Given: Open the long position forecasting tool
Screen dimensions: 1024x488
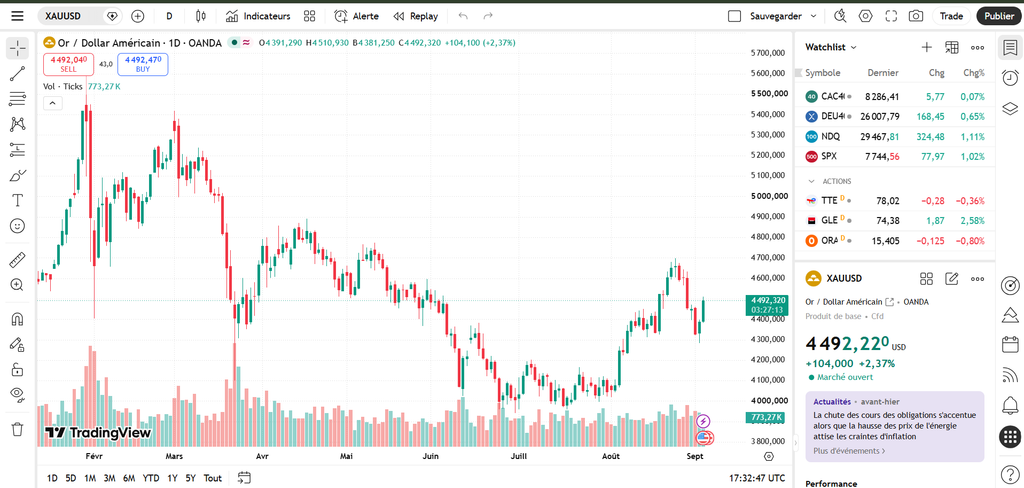Looking at the screenshot, I should (x=18, y=150).
